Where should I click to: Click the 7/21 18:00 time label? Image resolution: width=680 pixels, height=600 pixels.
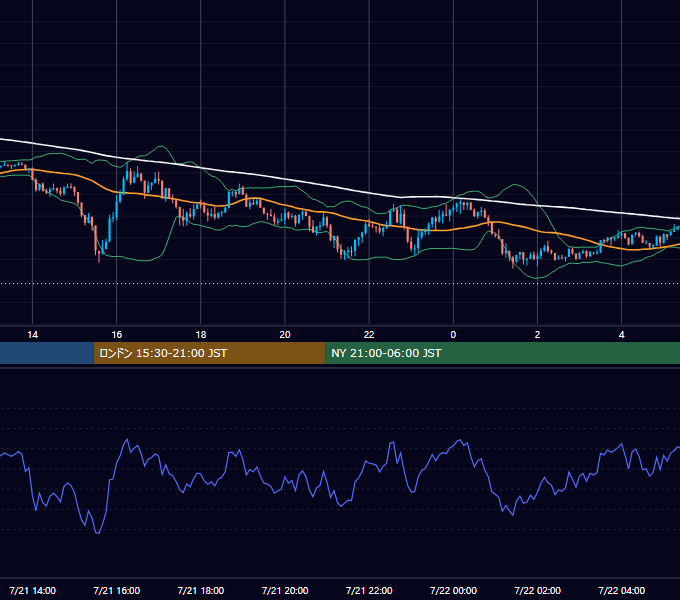coord(201,590)
